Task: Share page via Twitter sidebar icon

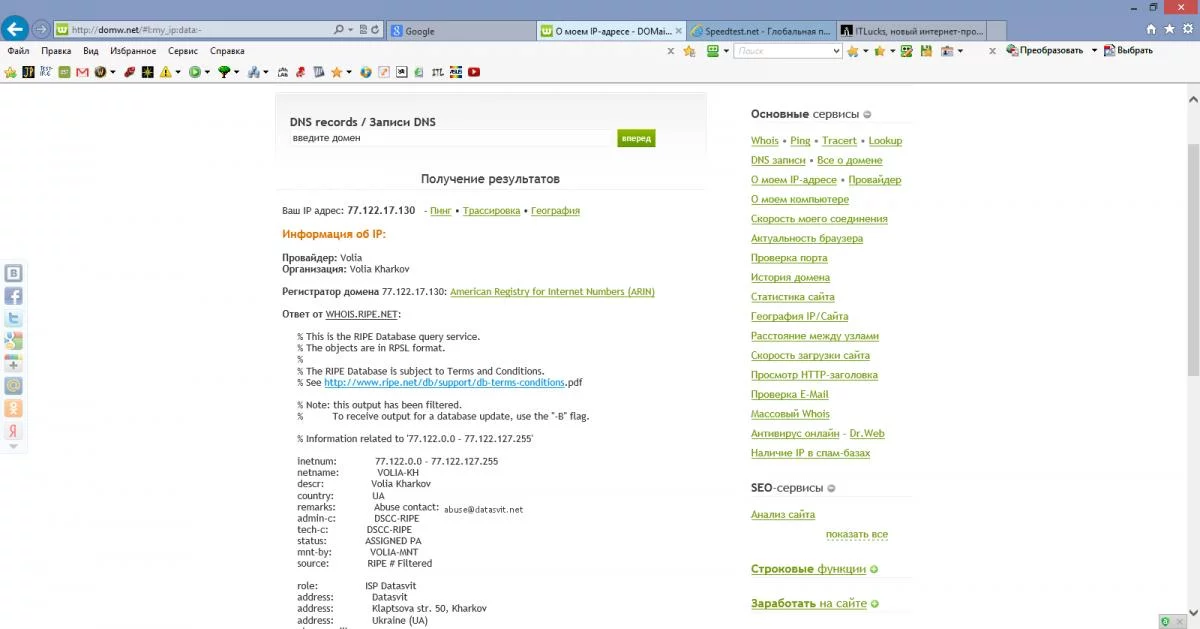Action: (13, 318)
